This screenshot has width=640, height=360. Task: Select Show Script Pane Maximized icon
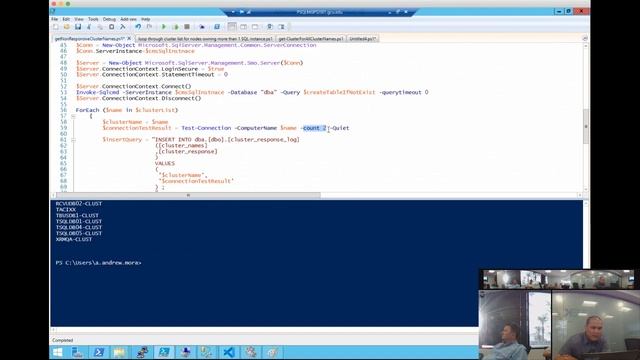(x=255, y=27)
